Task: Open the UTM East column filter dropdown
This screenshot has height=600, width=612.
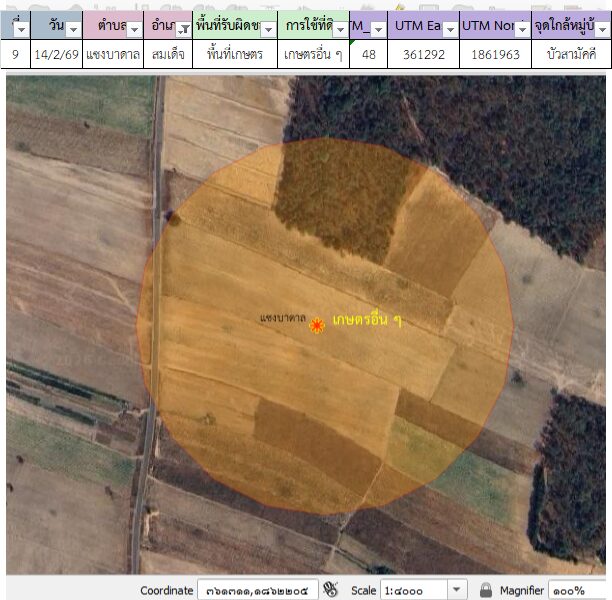Action: click(449, 30)
